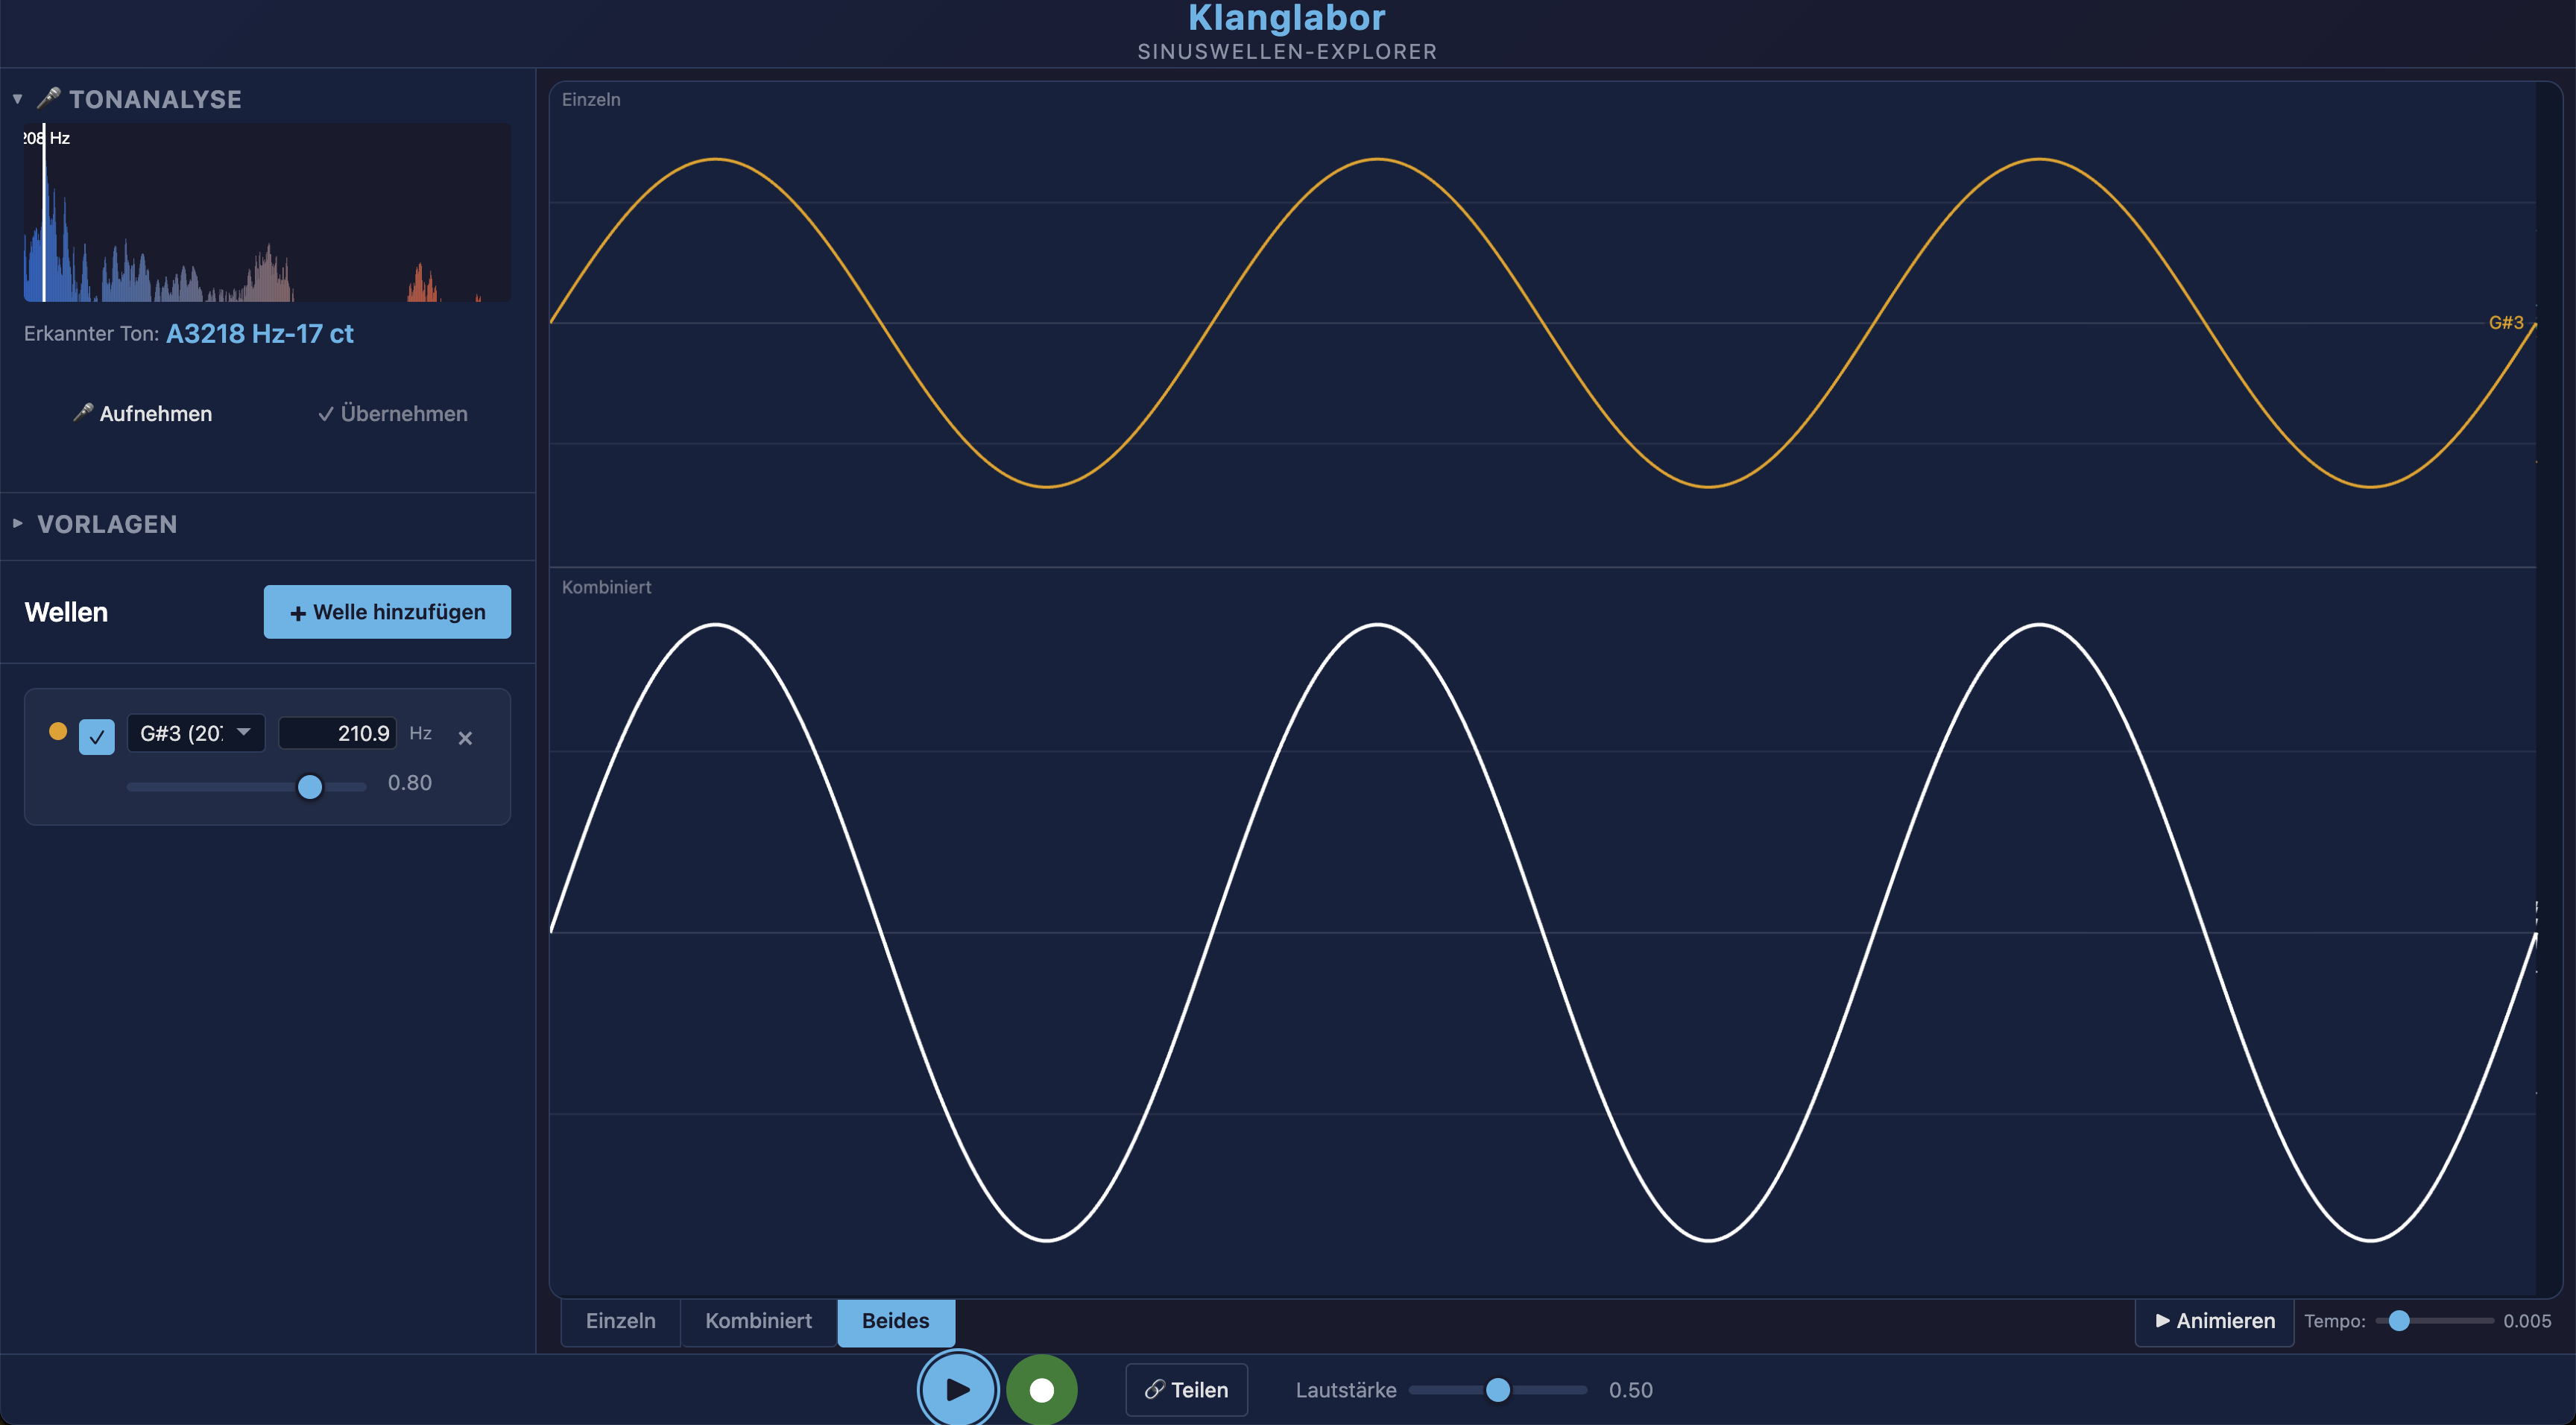Expand the Vorlagen section

tap(18, 523)
